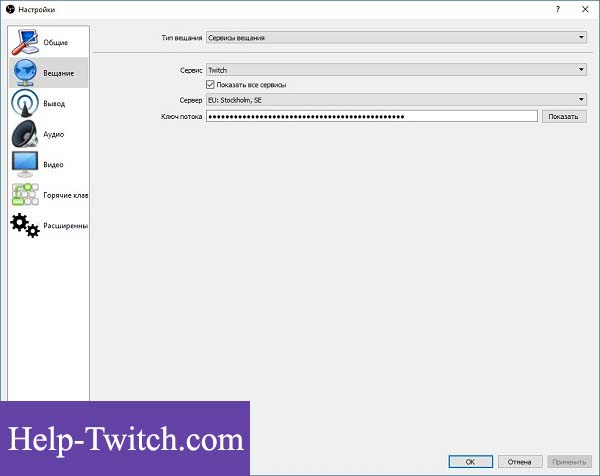The image size is (600, 476).
Task: Select the Вещание globe icon in sidebar
Action: [25, 73]
